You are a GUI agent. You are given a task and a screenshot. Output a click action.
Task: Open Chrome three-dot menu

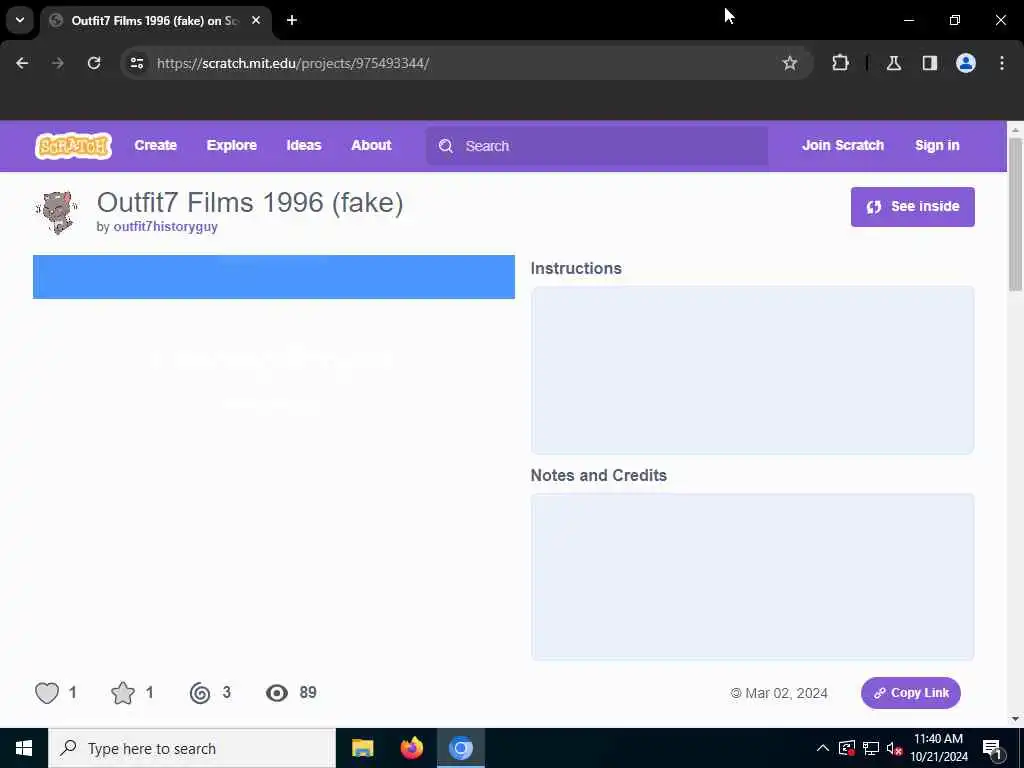coord(1002,63)
